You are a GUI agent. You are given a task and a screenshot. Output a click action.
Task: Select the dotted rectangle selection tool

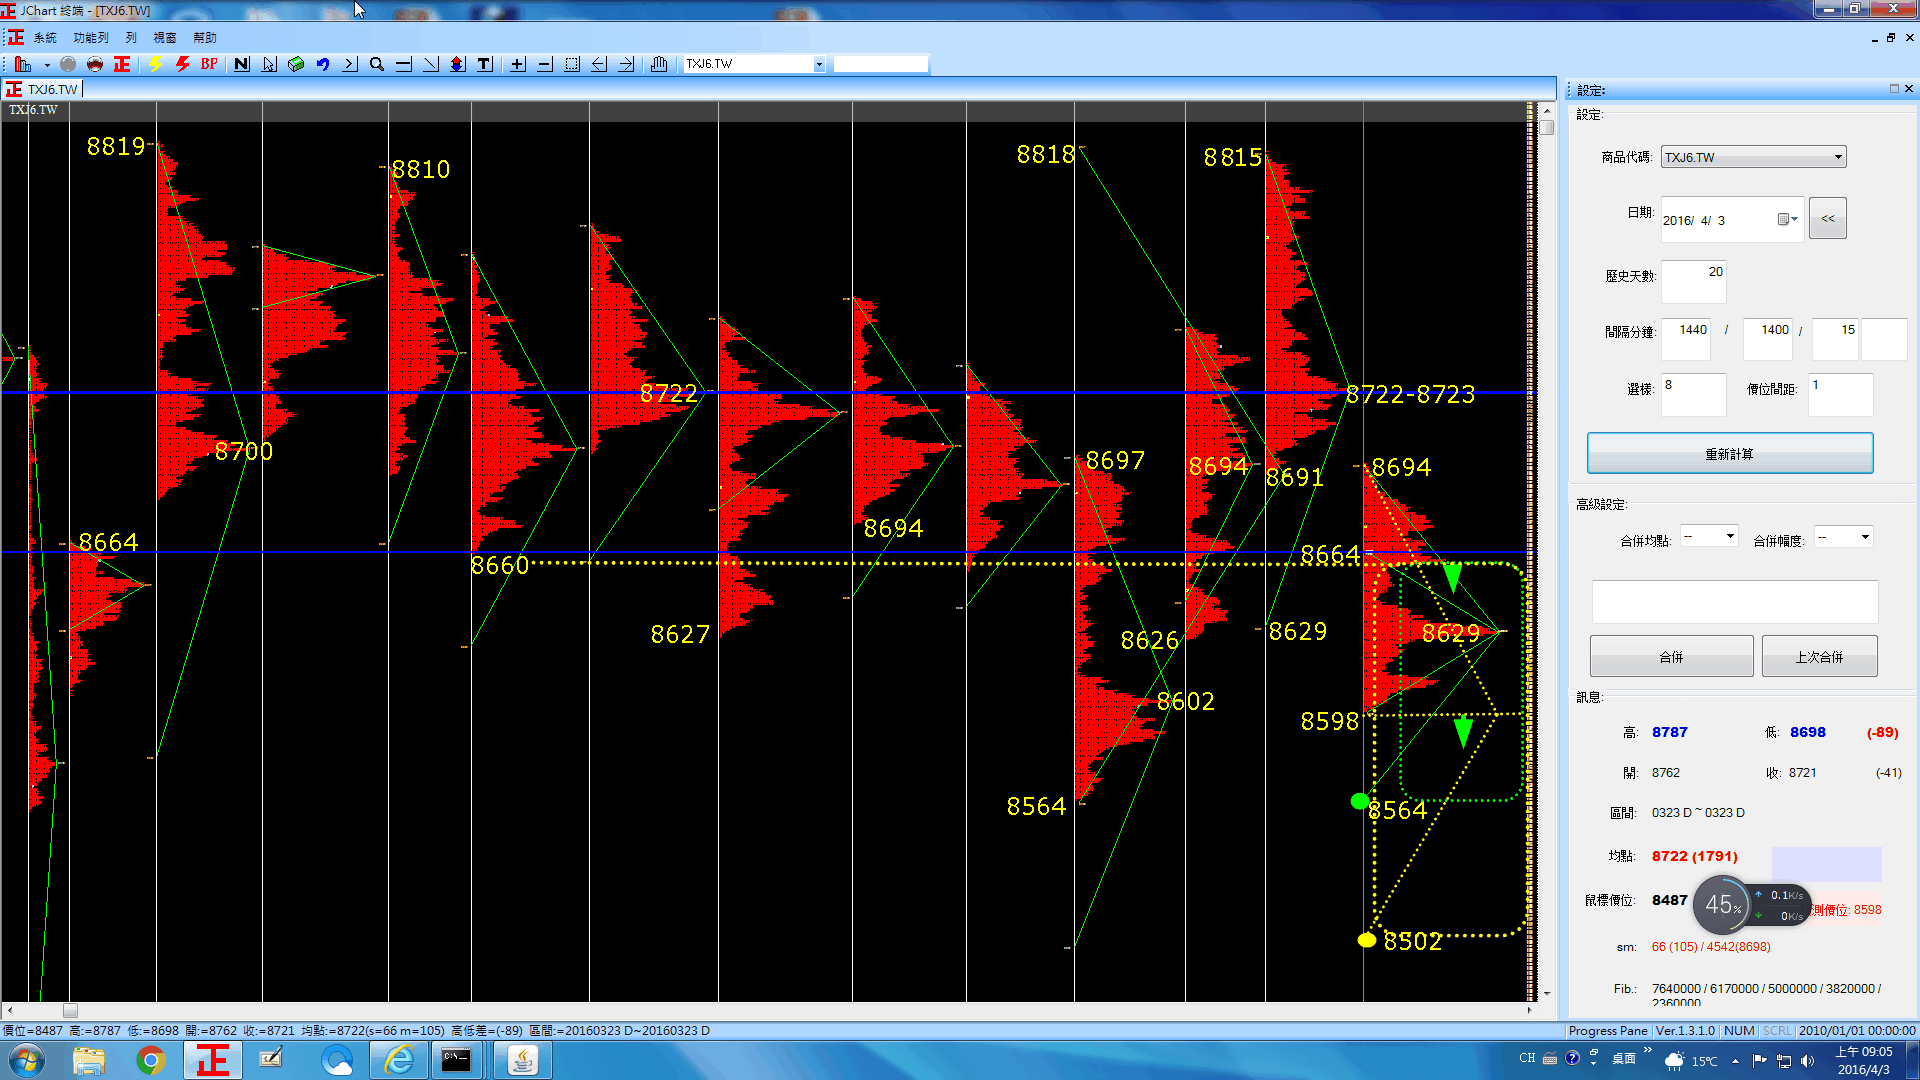click(x=572, y=64)
